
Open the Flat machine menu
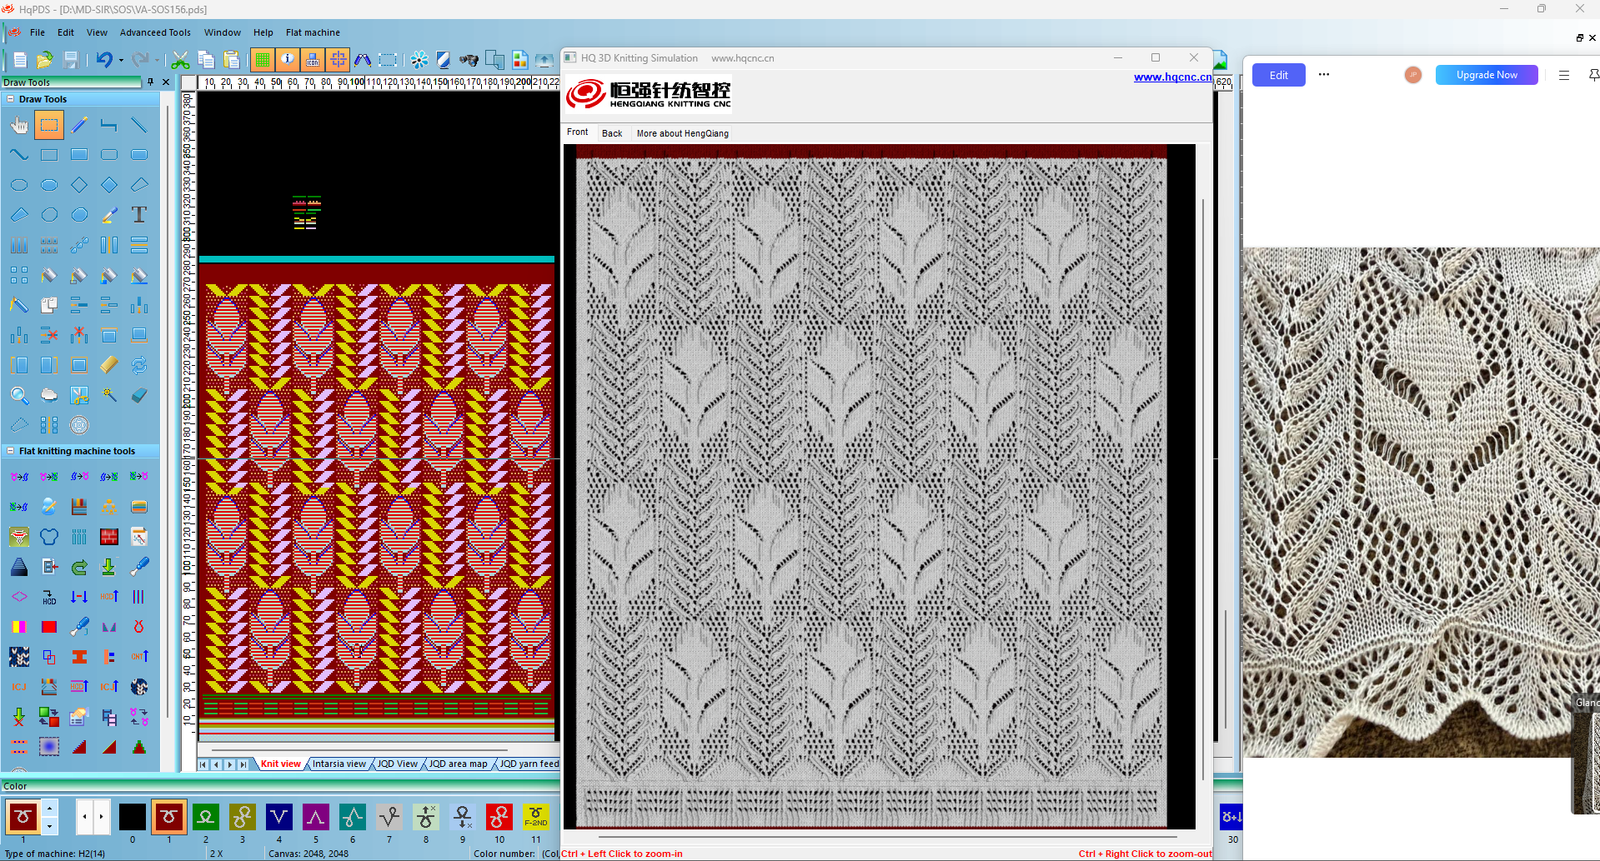pyautogui.click(x=313, y=32)
